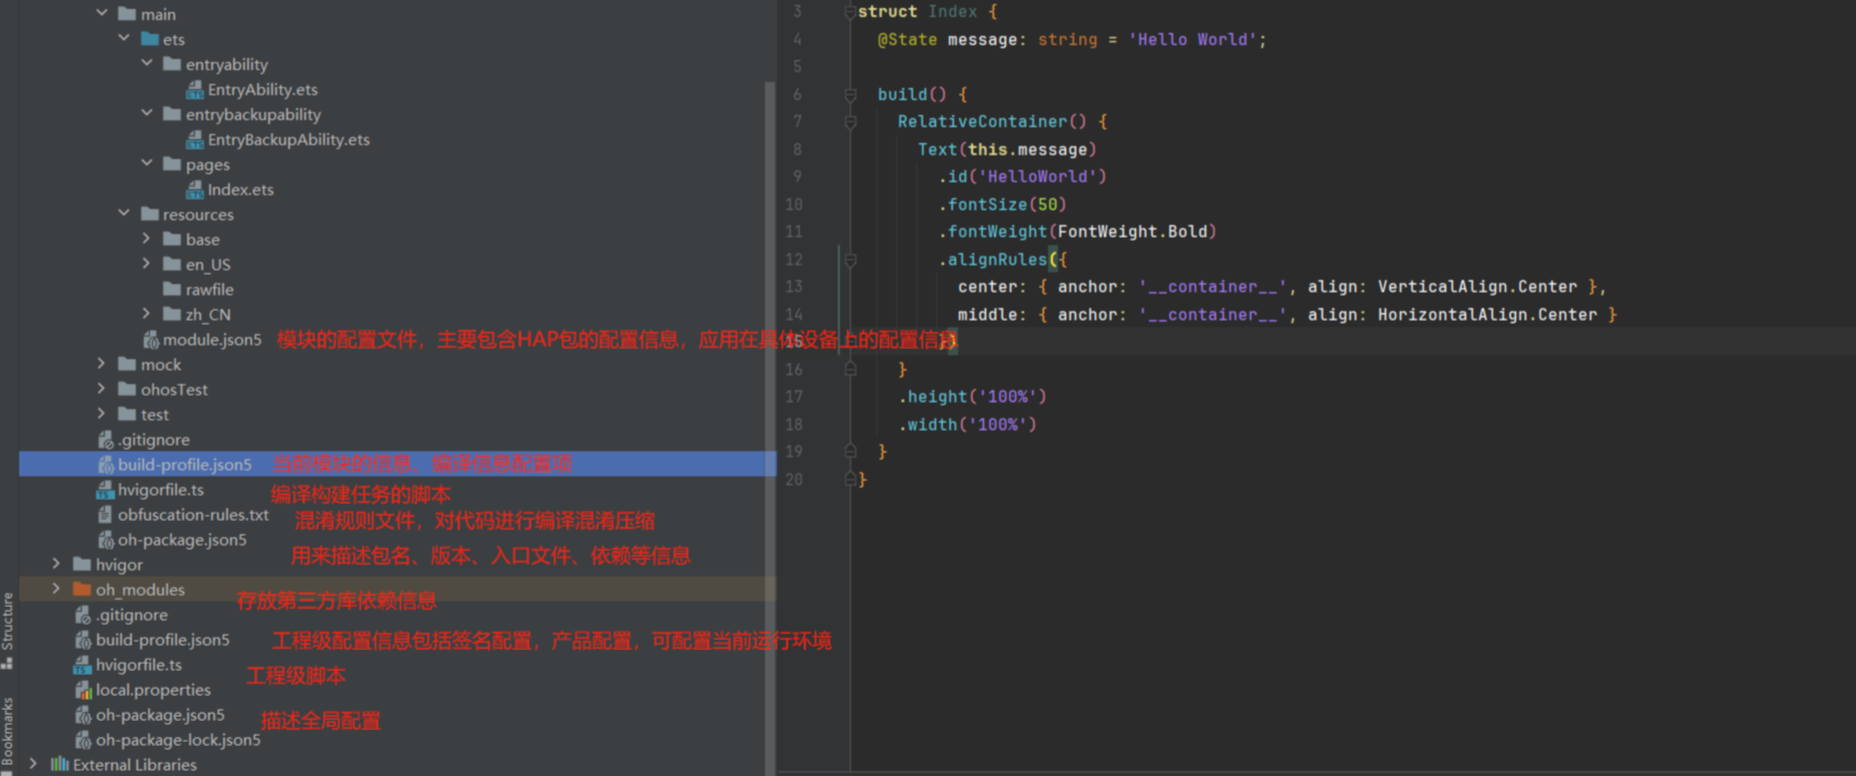1856x776 pixels.
Task: Click the fontSize value 50
Action: [1047, 204]
